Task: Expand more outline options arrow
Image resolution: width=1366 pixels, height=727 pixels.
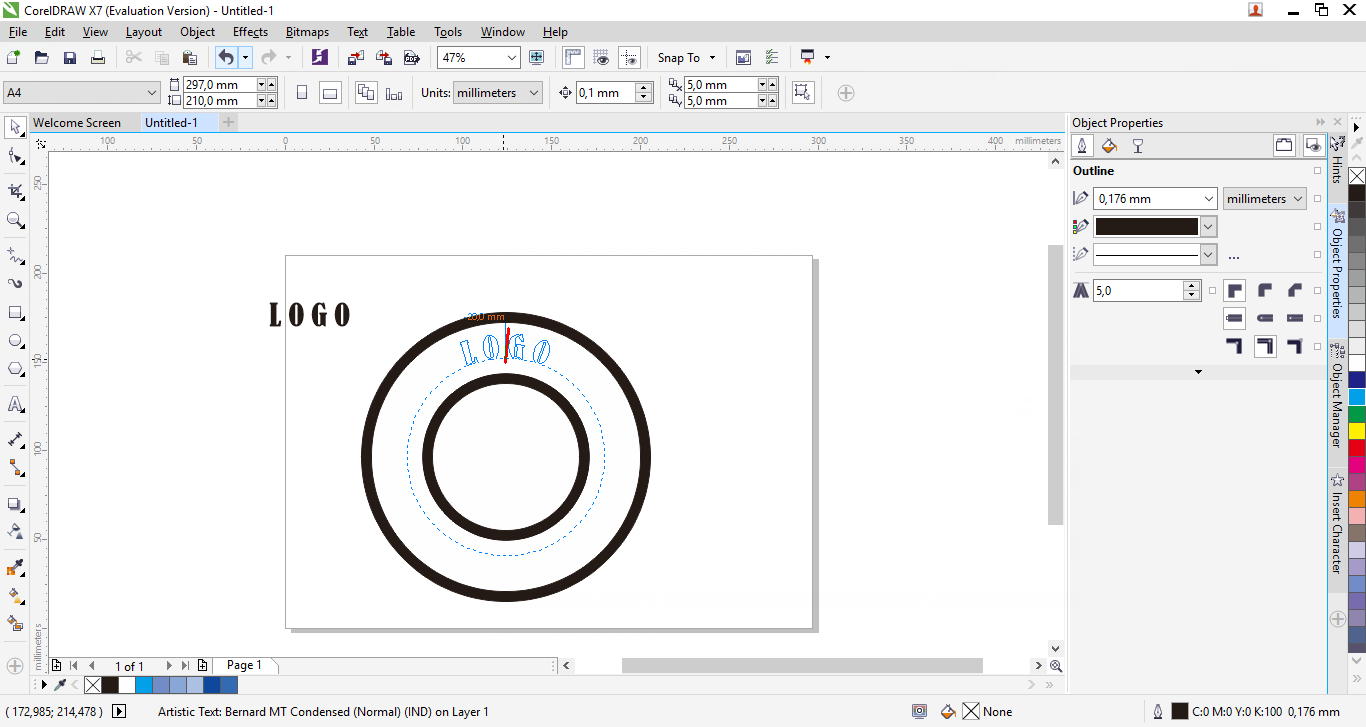Action: click(x=1198, y=372)
